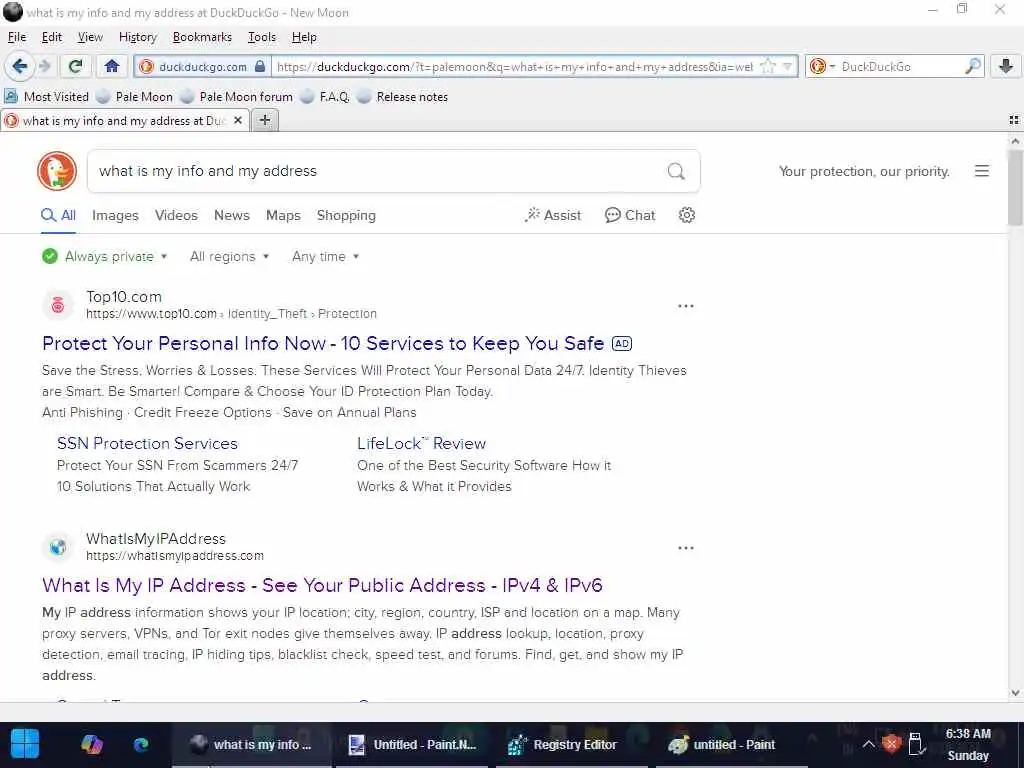Open more options for the WhatIsMyIPAddress result
The width and height of the screenshot is (1024, 768).
click(686, 548)
